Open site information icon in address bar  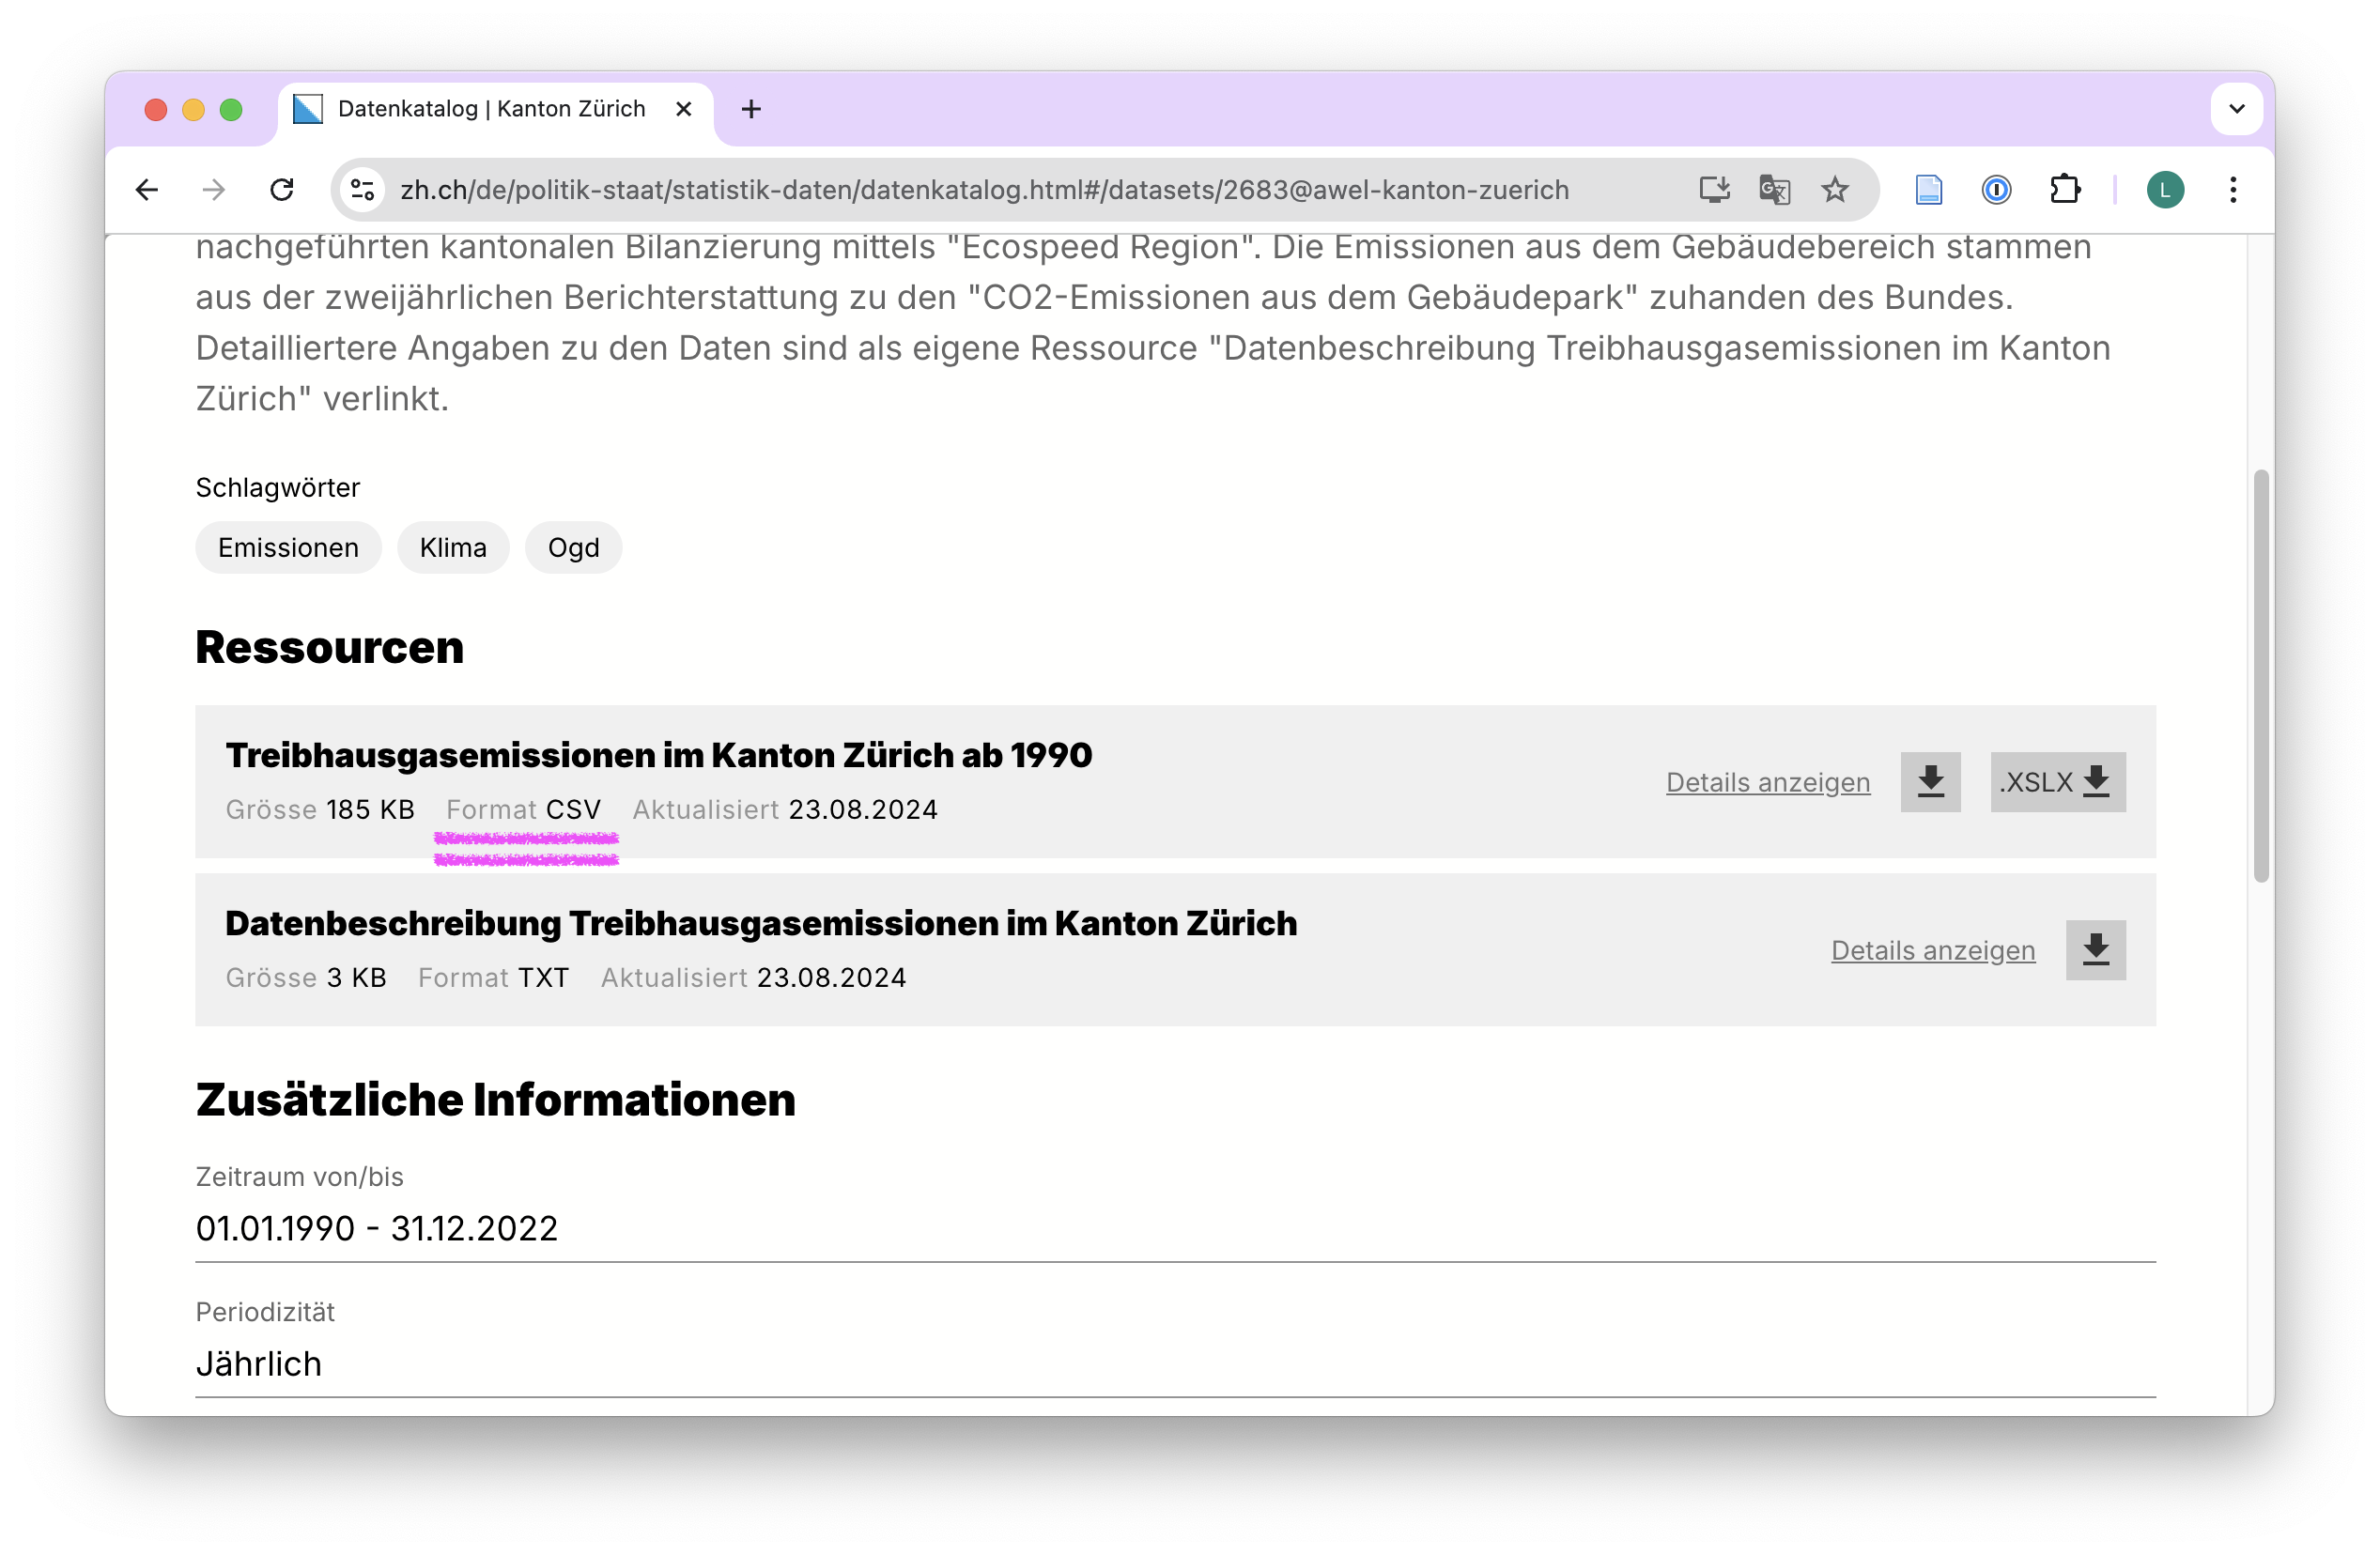coord(362,190)
